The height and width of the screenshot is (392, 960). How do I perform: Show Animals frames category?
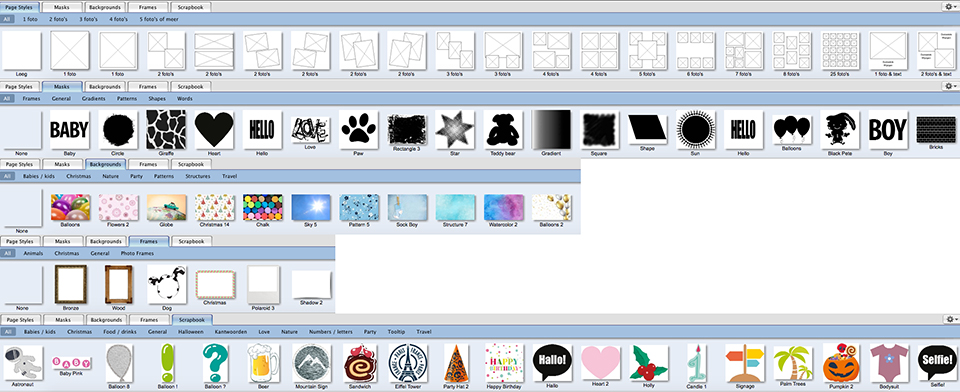[x=34, y=253]
